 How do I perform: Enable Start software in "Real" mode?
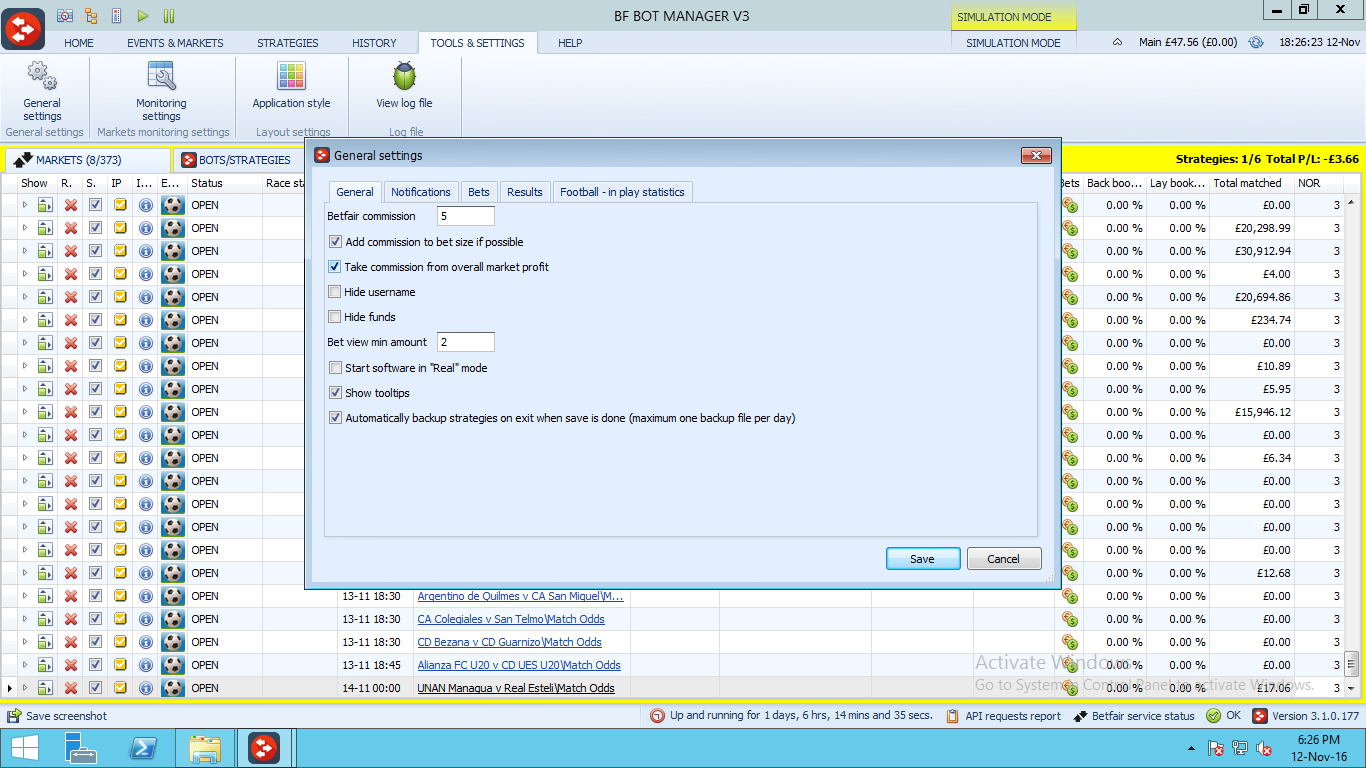tap(336, 368)
